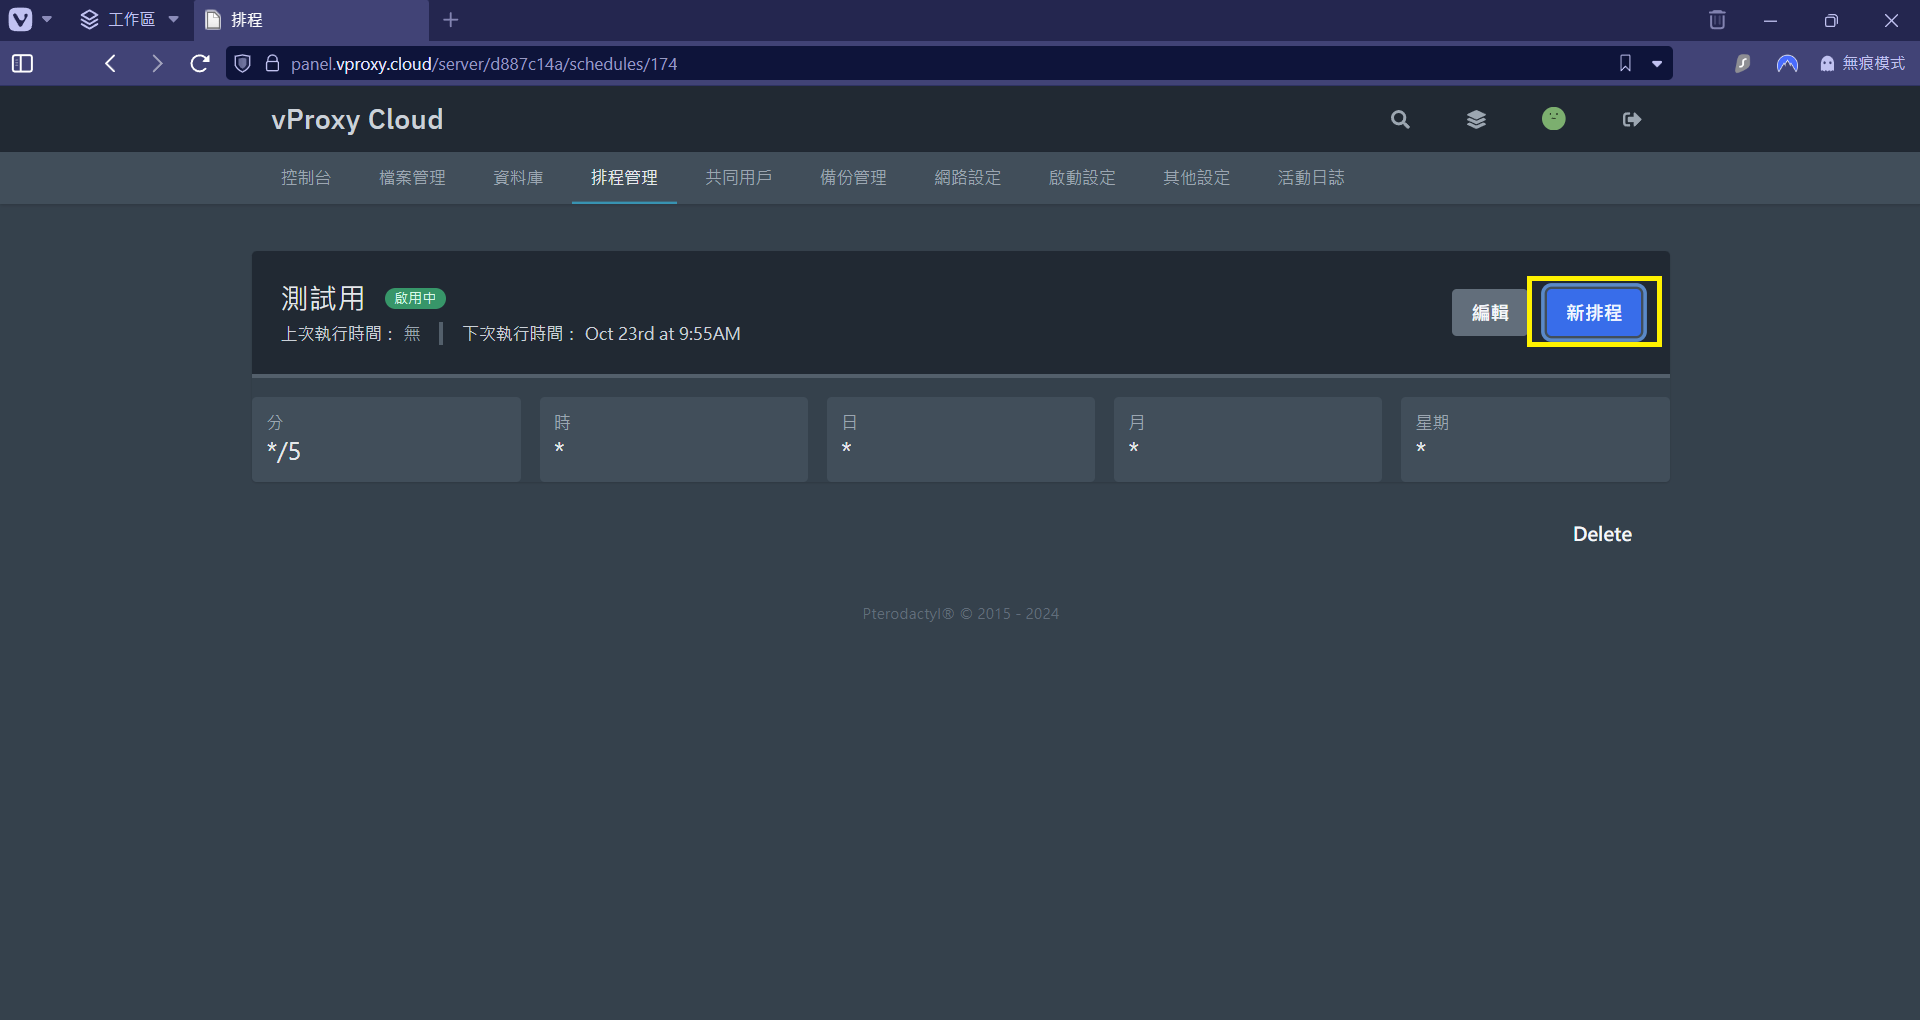Click the address bar URL field
The width and height of the screenshot is (1920, 1020).
900,64
